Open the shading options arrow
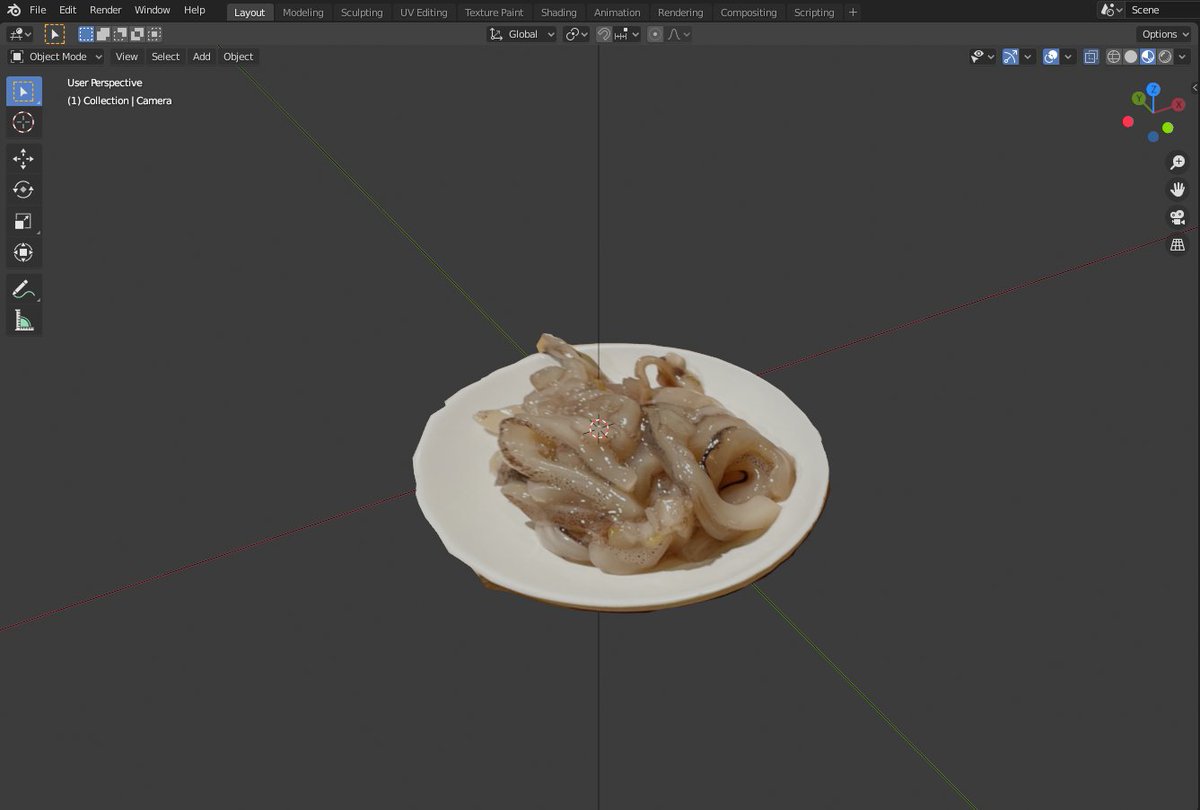Viewport: 1200px width, 810px height. point(1183,57)
